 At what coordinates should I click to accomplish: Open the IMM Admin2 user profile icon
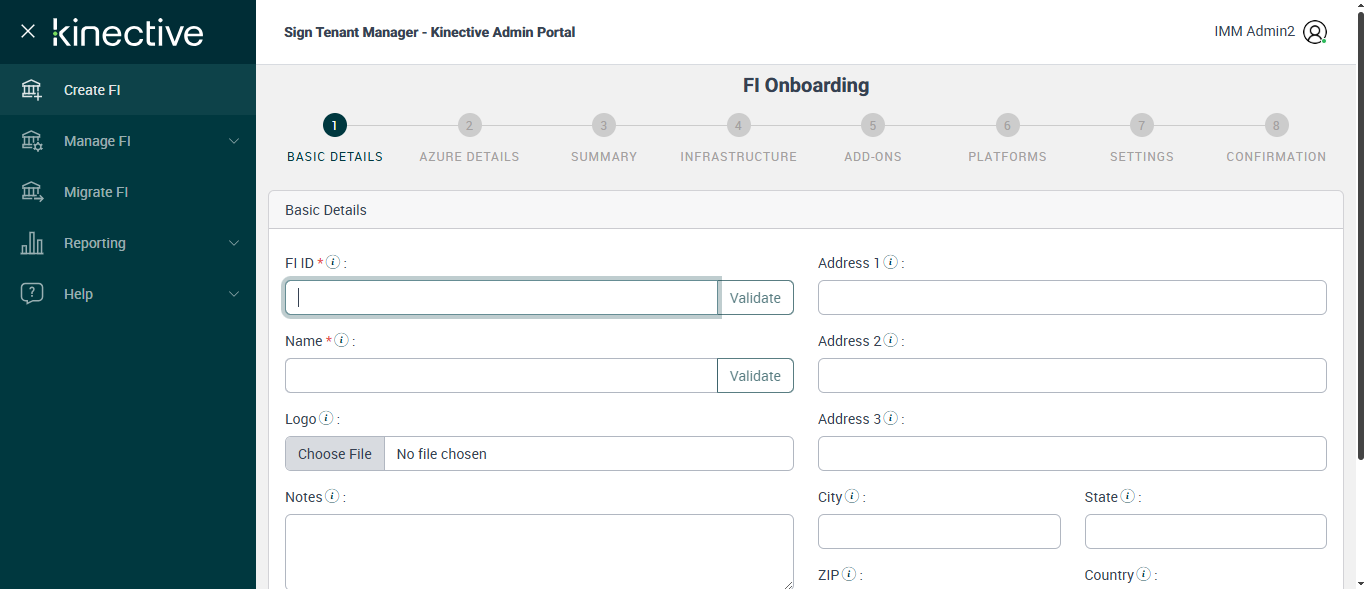click(x=1315, y=32)
